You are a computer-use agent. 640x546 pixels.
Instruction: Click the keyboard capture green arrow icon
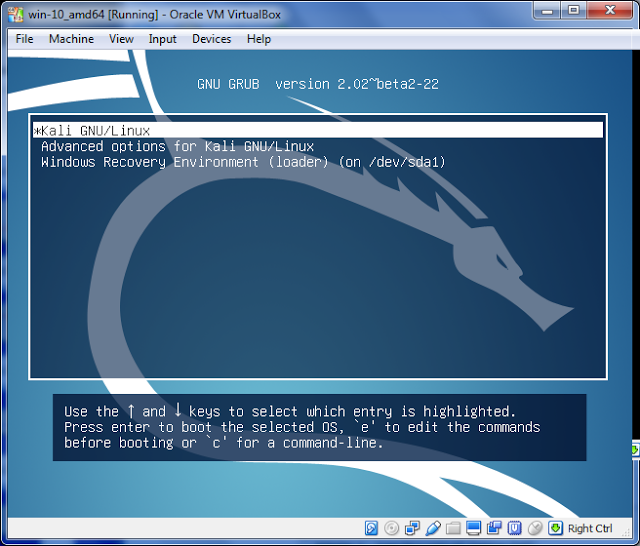tap(555, 528)
